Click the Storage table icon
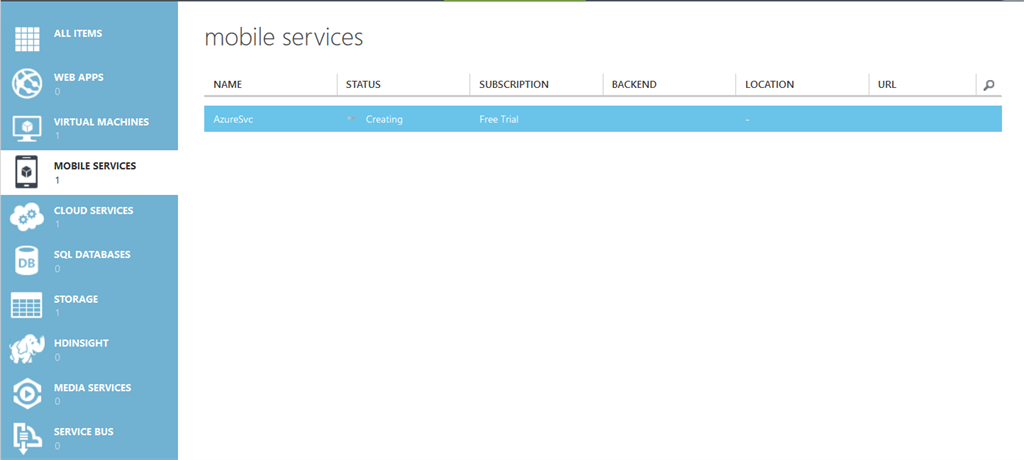Image resolution: width=1024 pixels, height=460 pixels. pyautogui.click(x=27, y=305)
